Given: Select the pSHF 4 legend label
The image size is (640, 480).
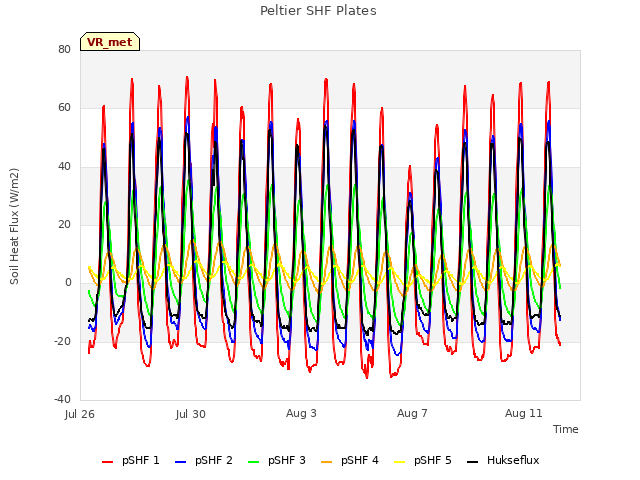Looking at the screenshot, I should pos(360,460).
